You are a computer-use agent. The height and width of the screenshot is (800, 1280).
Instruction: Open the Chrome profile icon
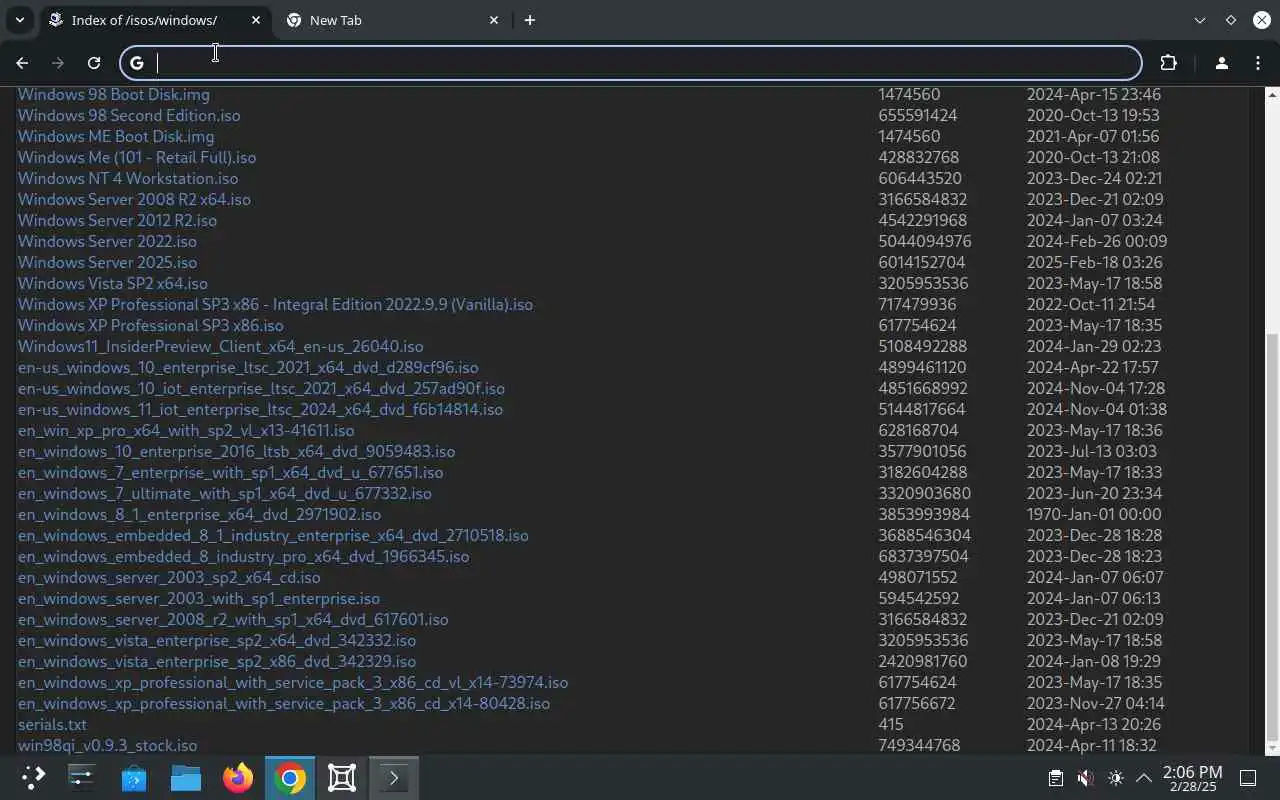click(x=1221, y=63)
